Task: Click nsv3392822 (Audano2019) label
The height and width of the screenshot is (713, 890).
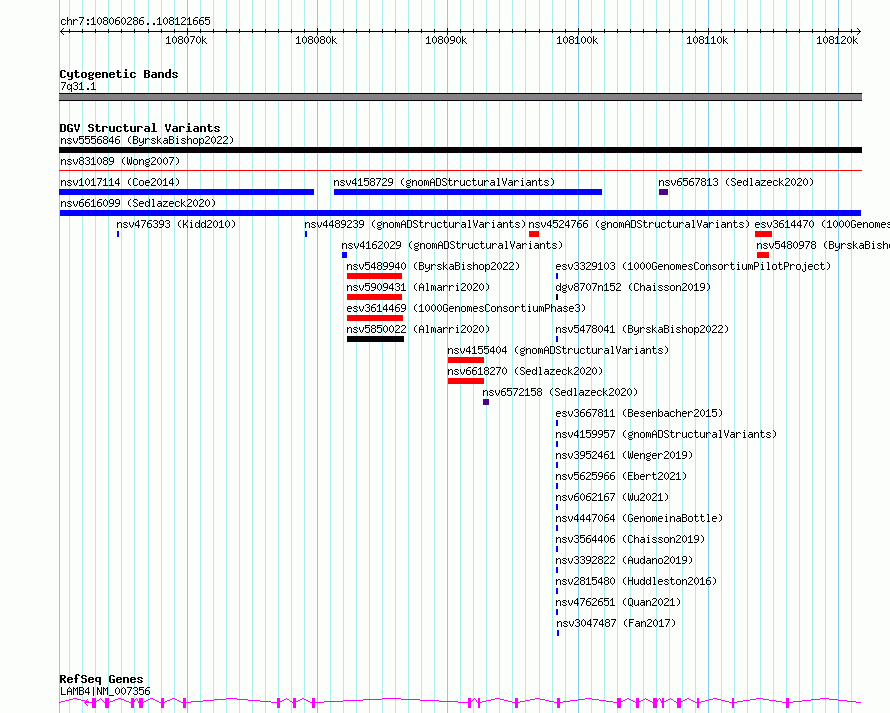Action: (x=624, y=560)
